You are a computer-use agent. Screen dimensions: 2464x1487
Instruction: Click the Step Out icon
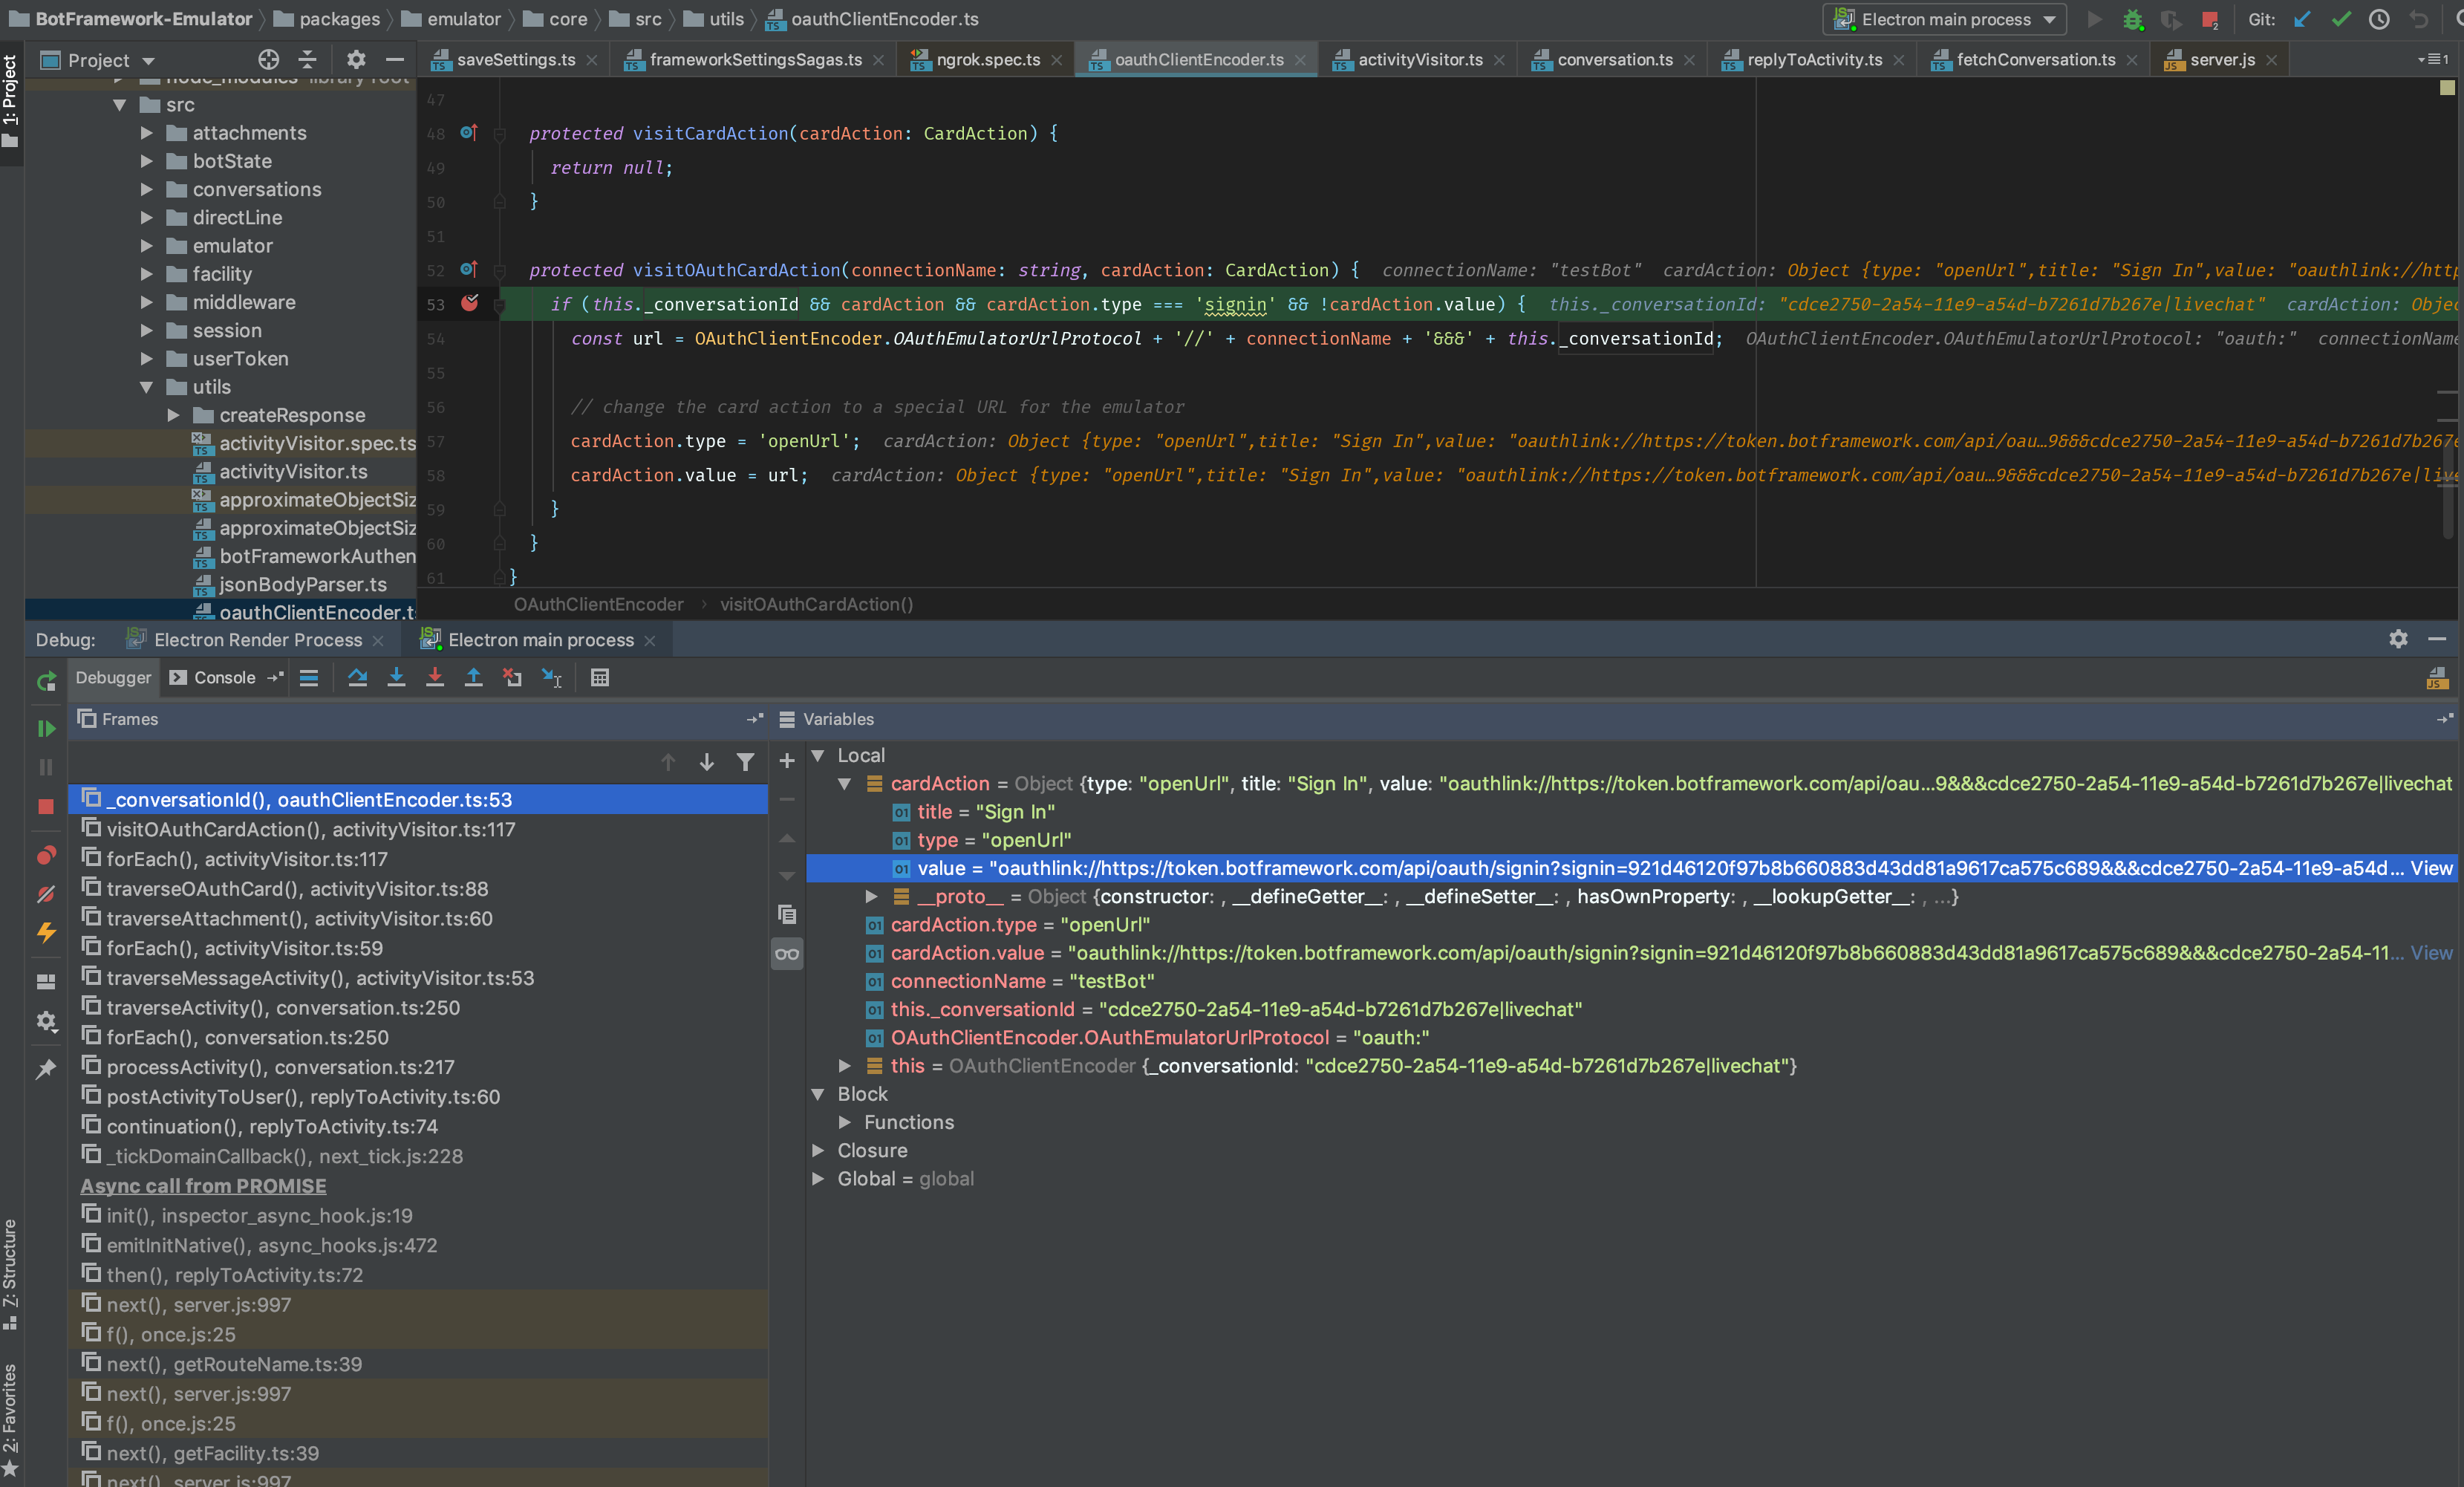(474, 678)
